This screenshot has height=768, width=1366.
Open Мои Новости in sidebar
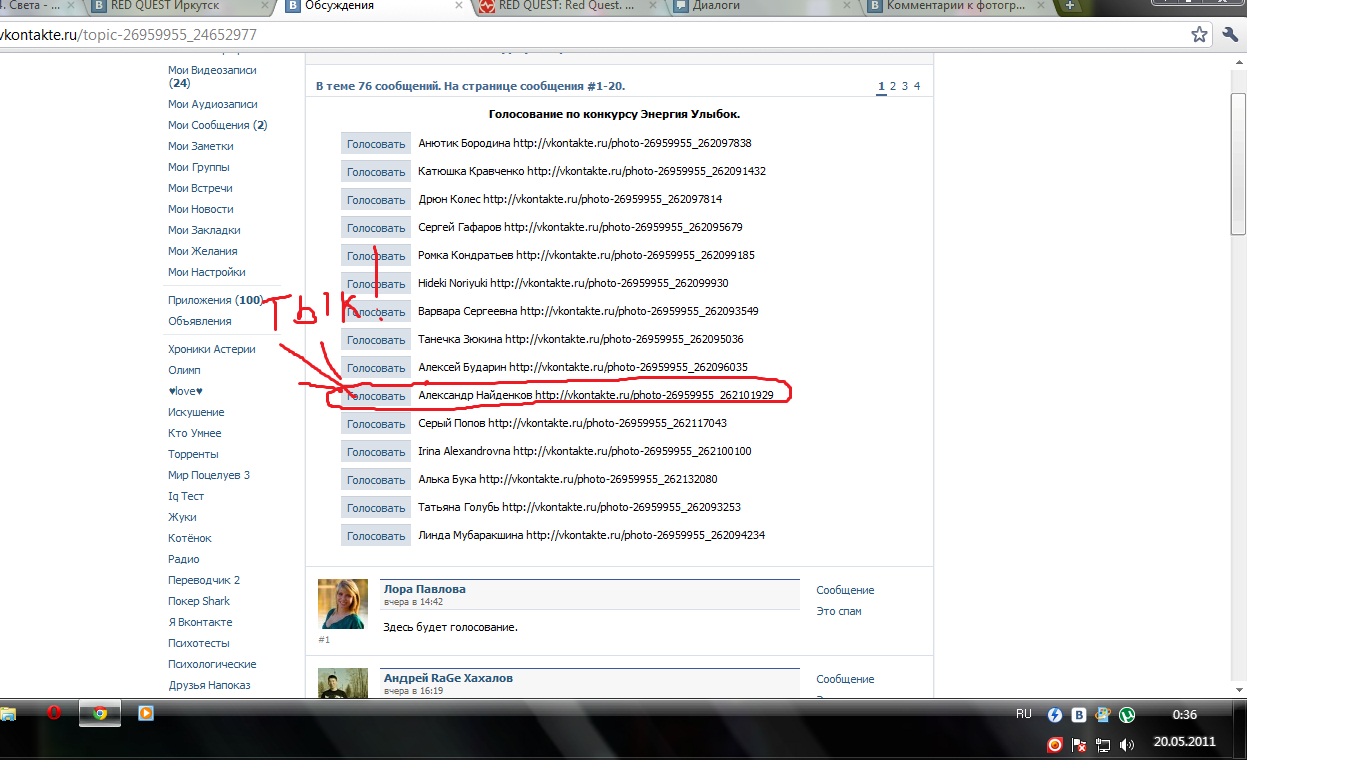coord(200,209)
